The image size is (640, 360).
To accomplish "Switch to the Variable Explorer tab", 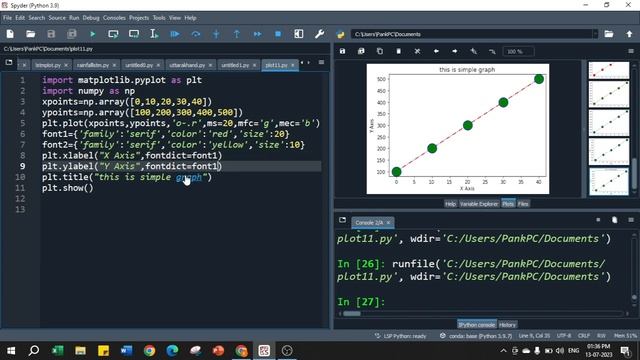I will tap(479, 204).
